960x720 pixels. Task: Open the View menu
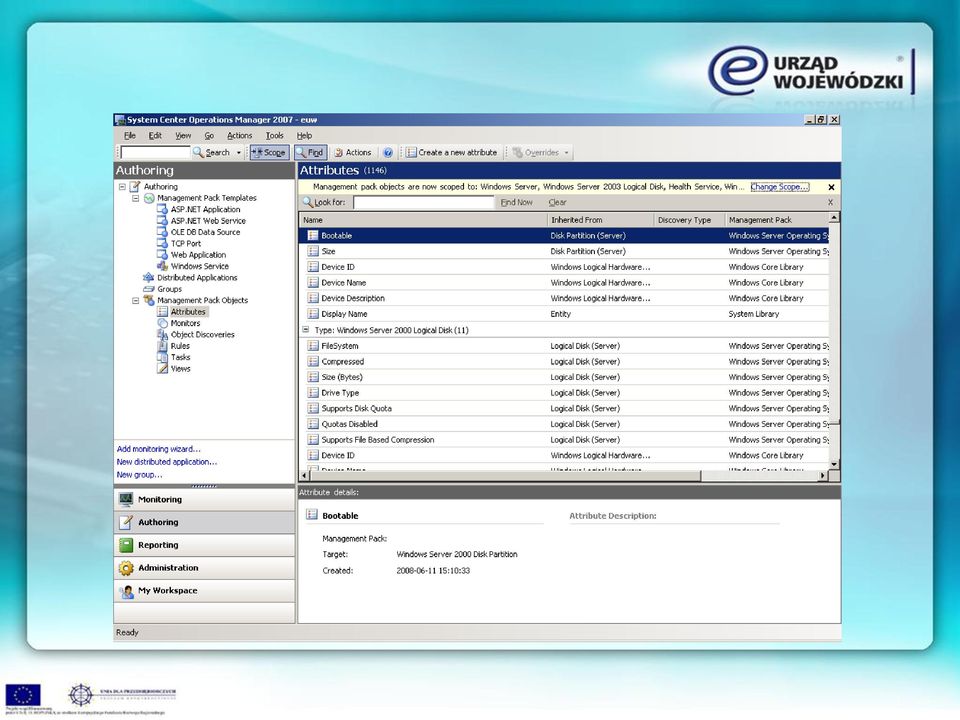pos(183,136)
